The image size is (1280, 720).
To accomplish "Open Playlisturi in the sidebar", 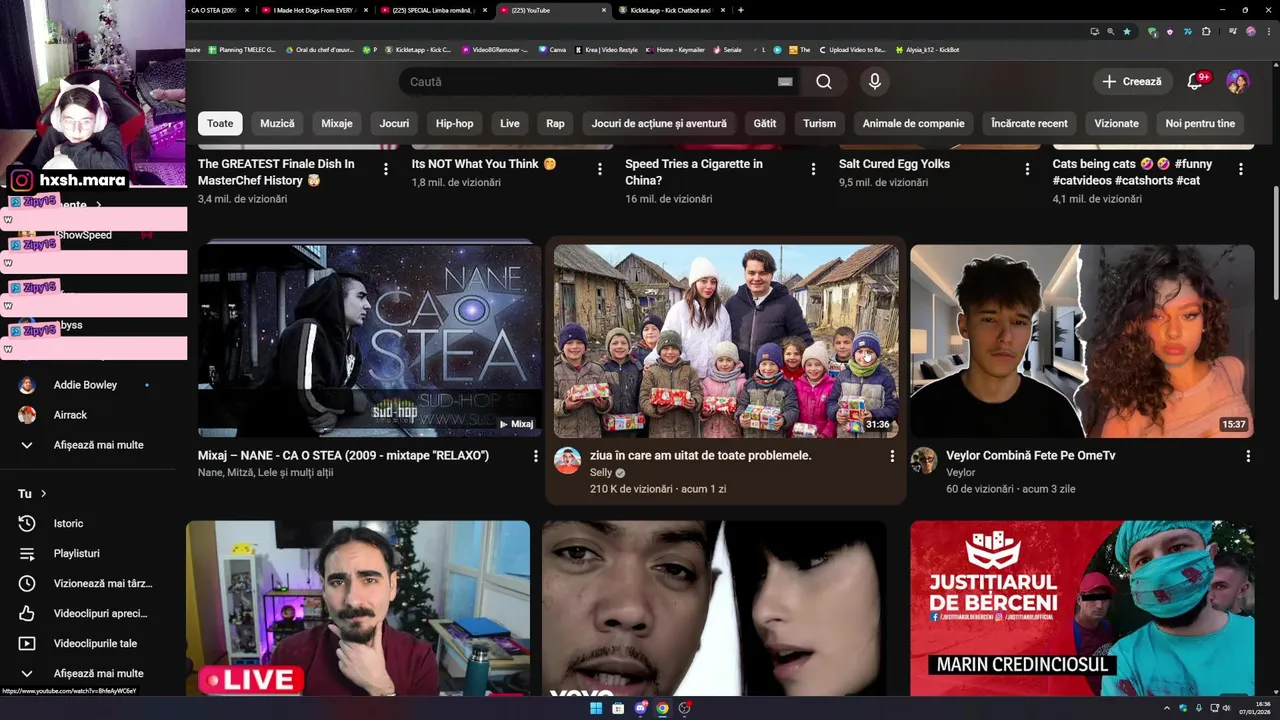I will 76,554.
